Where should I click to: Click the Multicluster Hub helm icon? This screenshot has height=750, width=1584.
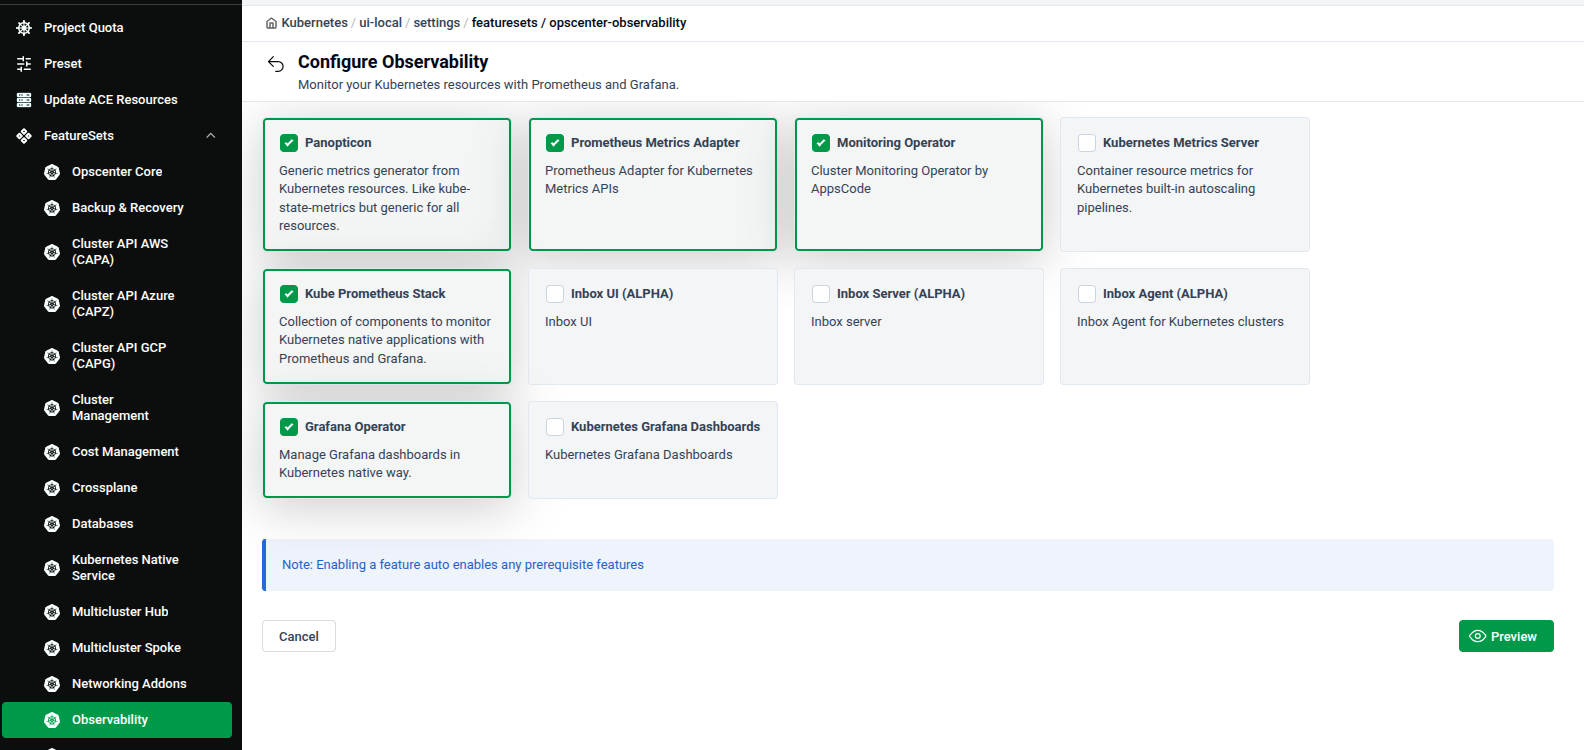click(x=52, y=612)
